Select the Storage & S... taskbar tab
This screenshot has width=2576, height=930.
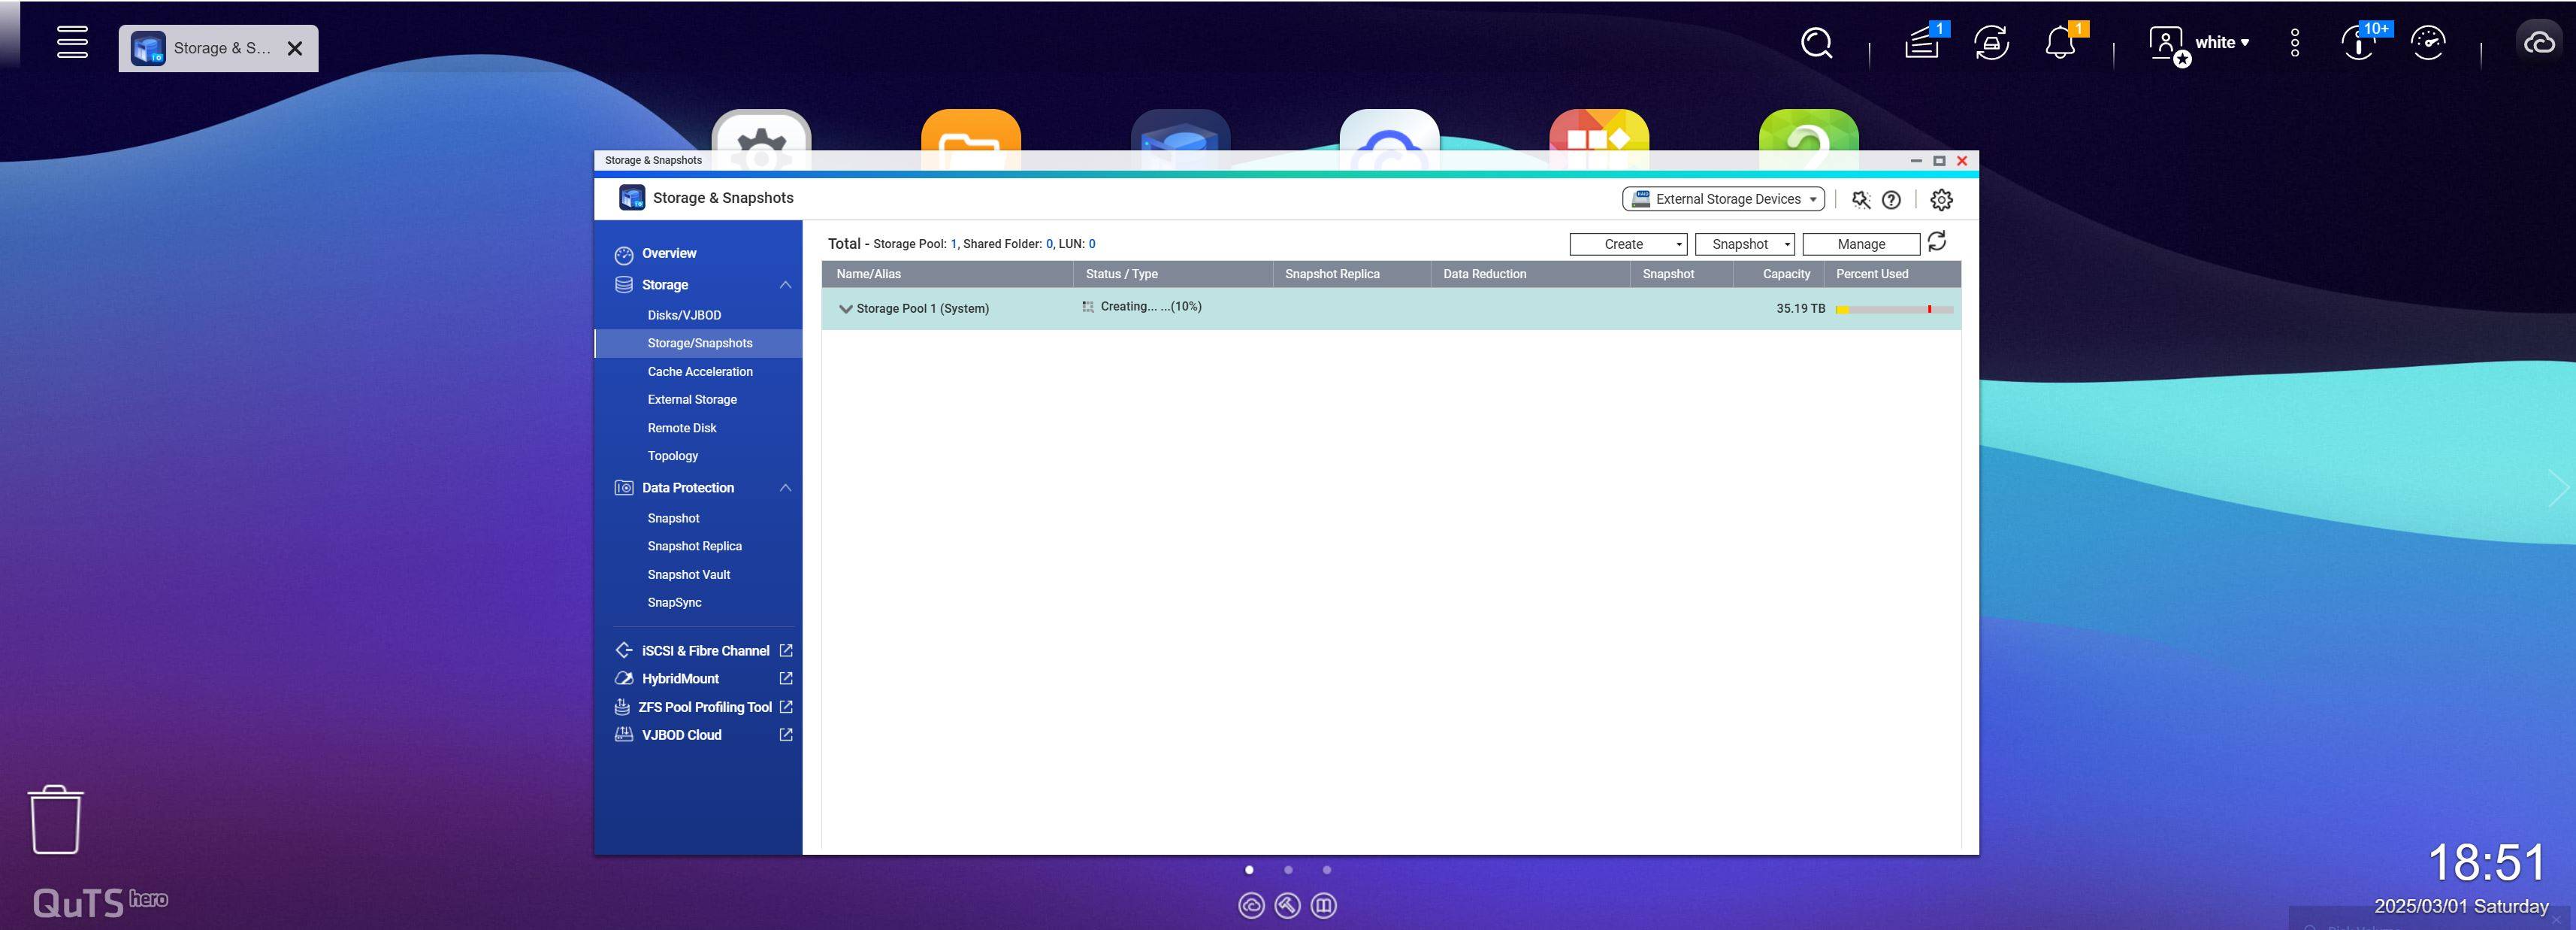point(218,48)
